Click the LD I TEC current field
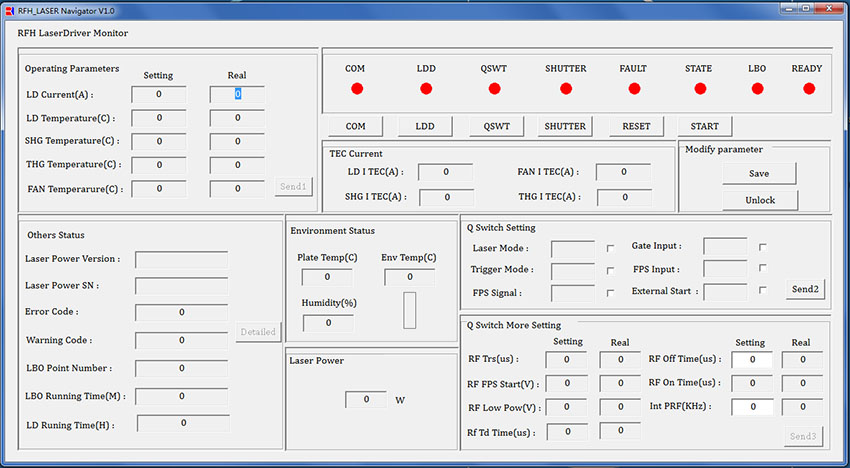This screenshot has width=850, height=468. point(446,172)
